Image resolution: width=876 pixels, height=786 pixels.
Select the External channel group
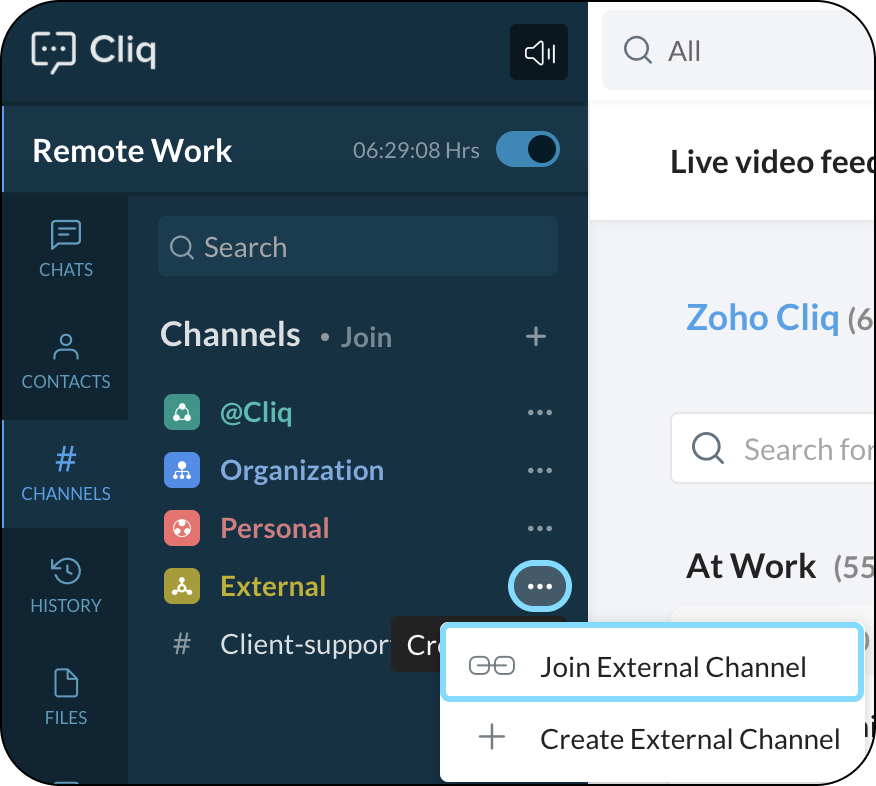tap(273, 587)
